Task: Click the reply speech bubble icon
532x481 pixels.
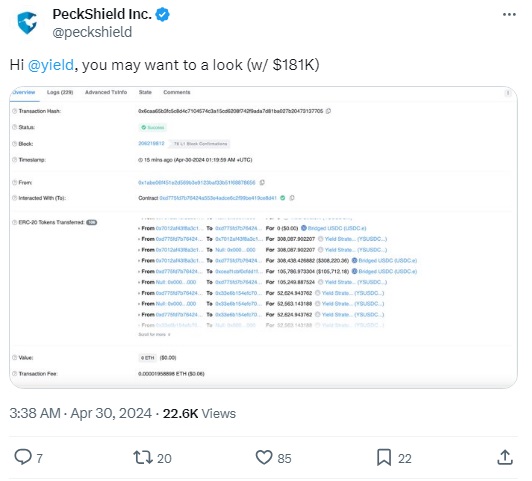Action: pyautogui.click(x=23, y=457)
